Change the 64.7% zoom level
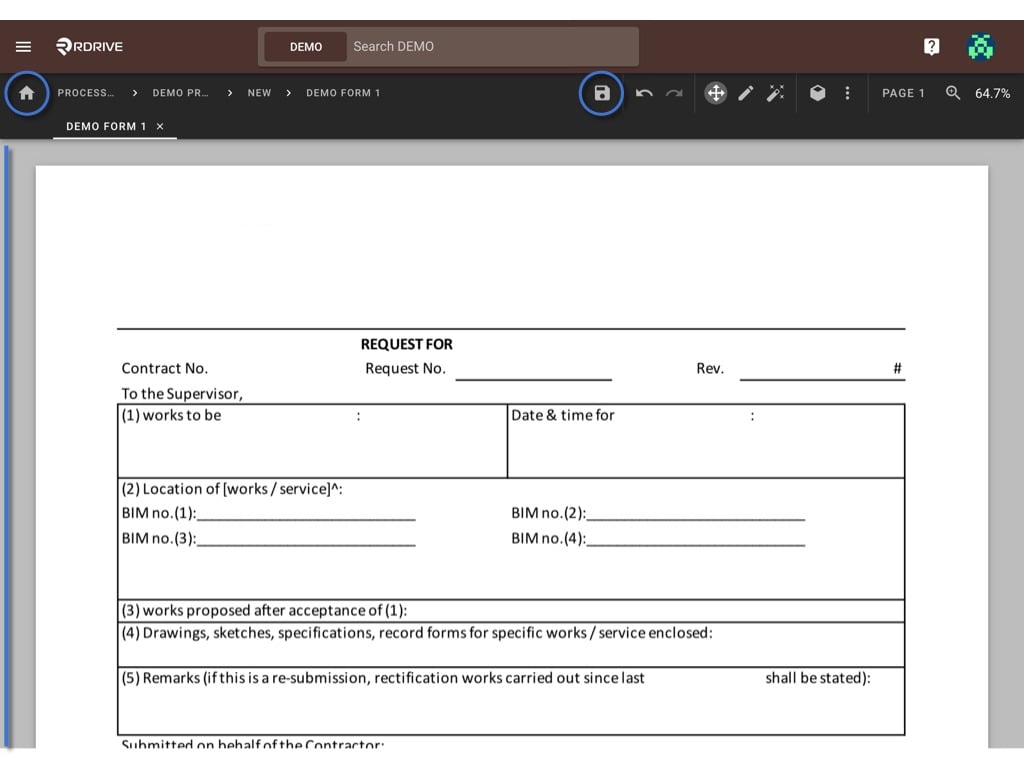Viewport: 1024px width, 768px height. click(x=992, y=93)
